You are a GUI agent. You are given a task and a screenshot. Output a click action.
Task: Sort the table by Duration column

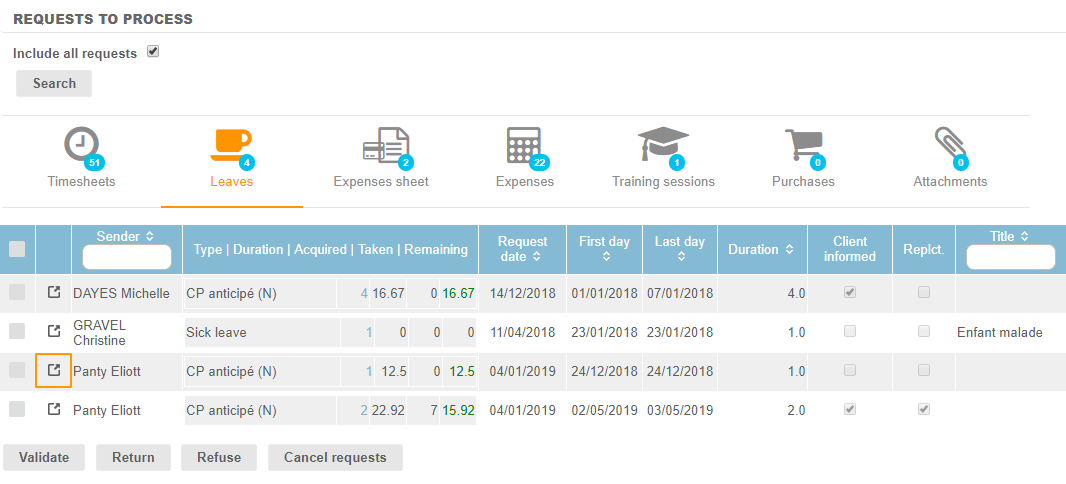(790, 250)
